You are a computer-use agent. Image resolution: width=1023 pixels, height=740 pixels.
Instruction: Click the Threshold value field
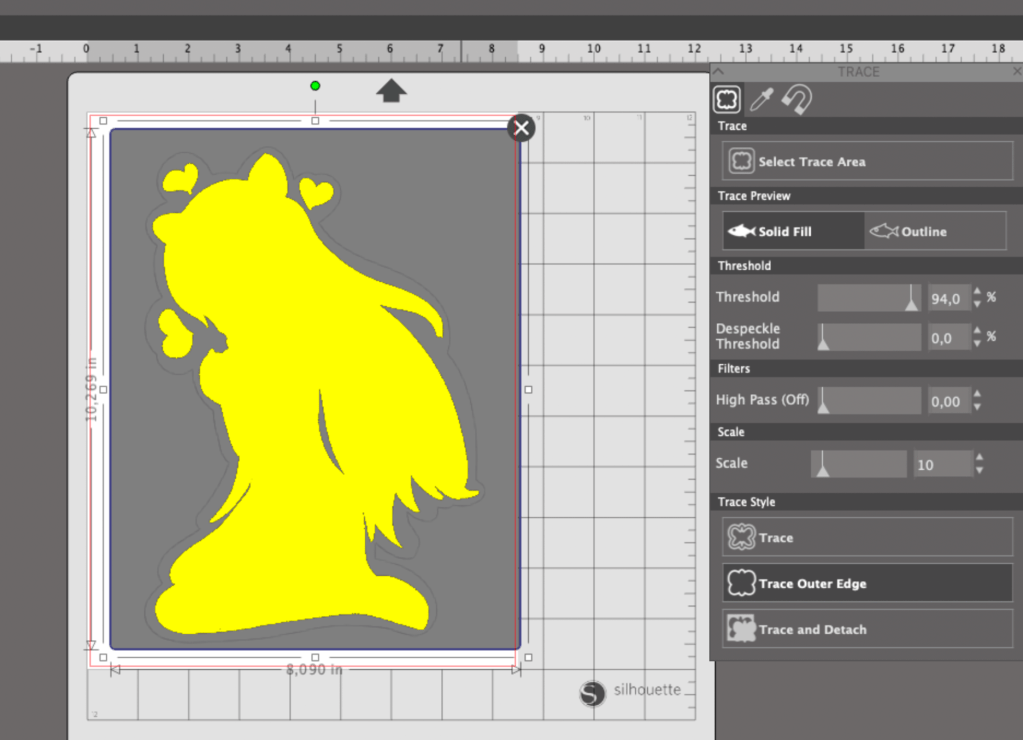948,298
